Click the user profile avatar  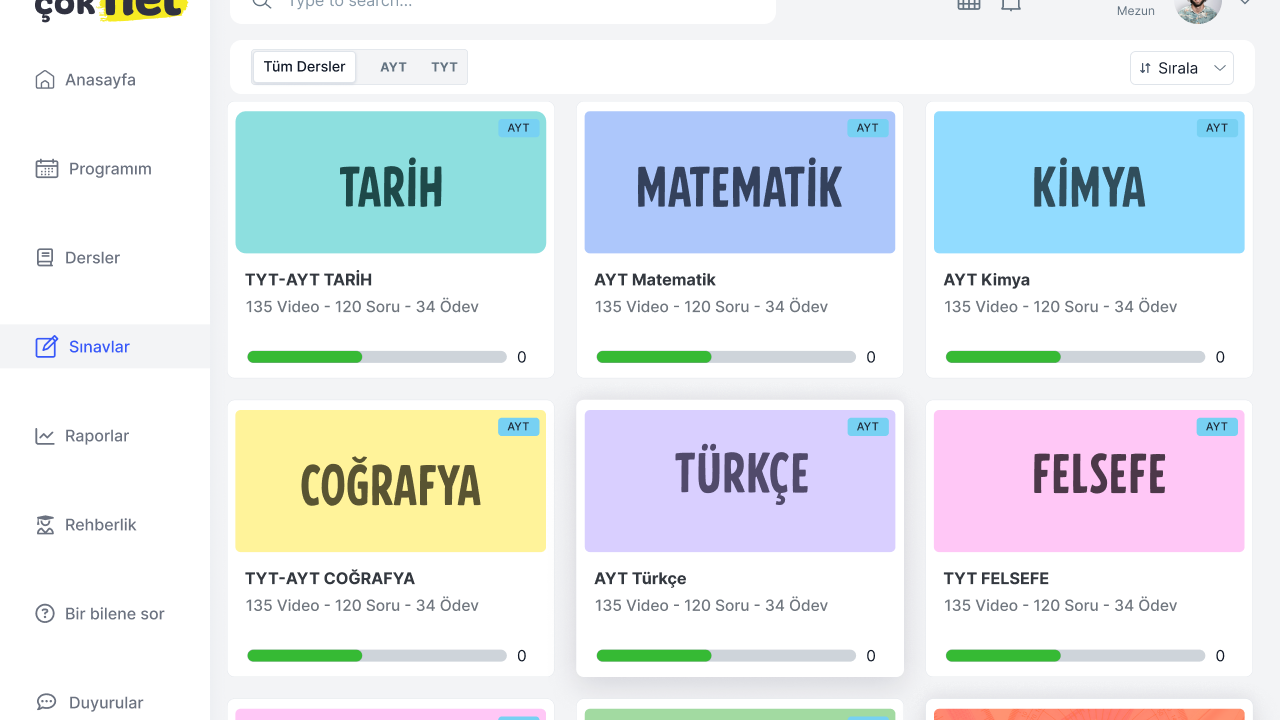pyautogui.click(x=1198, y=8)
